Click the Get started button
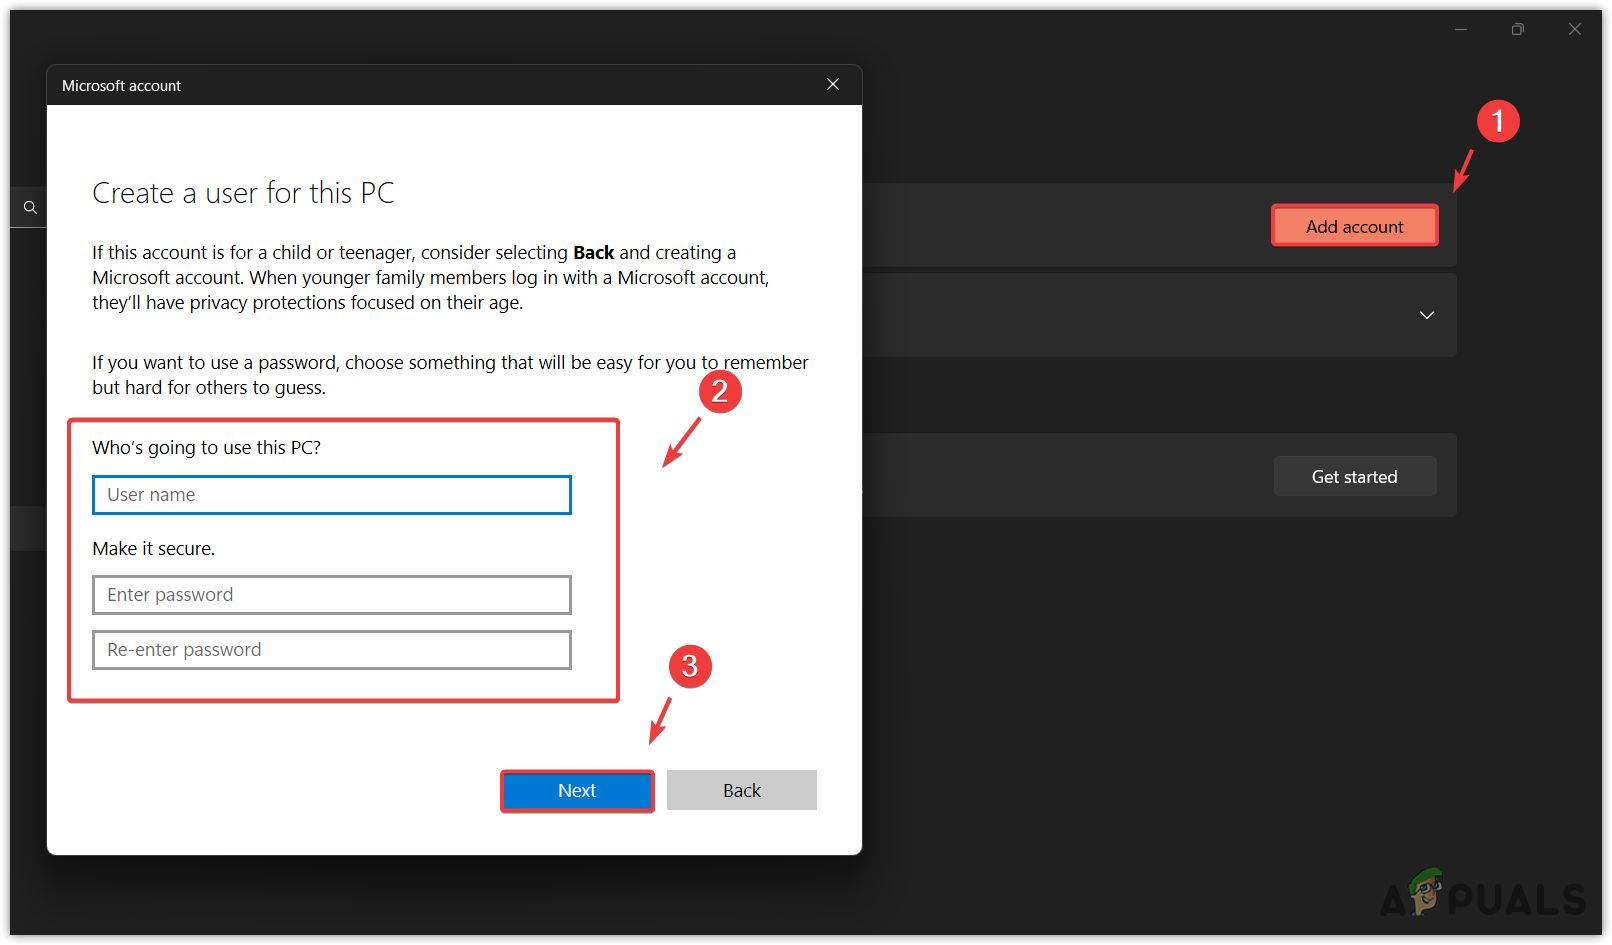Viewport: 1612px width, 945px height. (x=1354, y=476)
